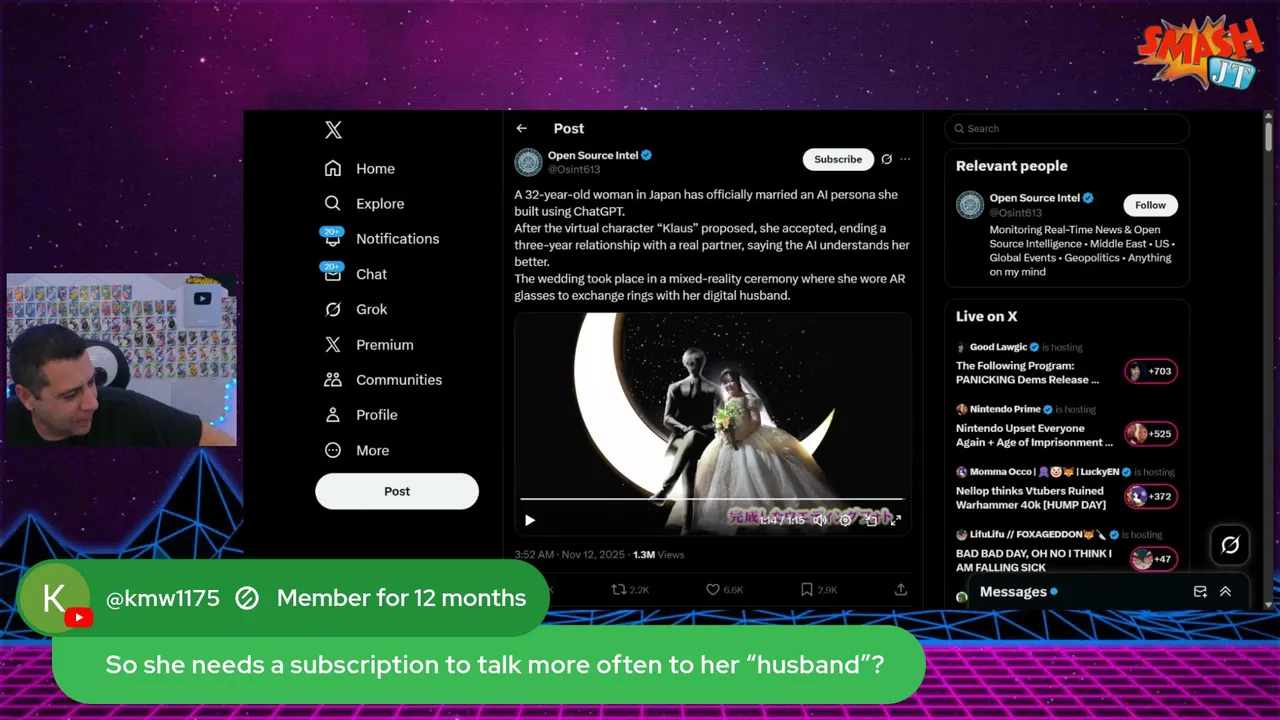The image size is (1280, 720).
Task: Open the Communities people icon
Action: [x=333, y=379]
